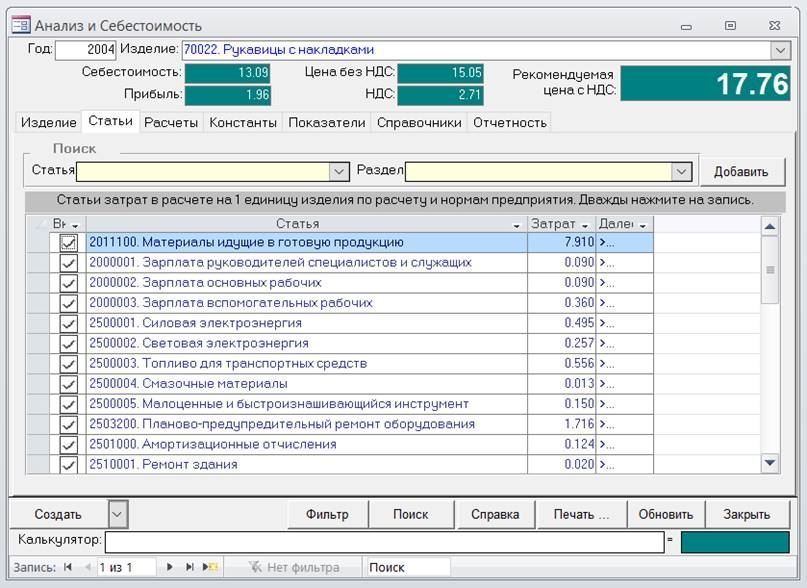Image resolution: width=807 pixels, height=588 pixels.
Task: Open the 'Затрат' column filter arrow
Action: point(585,224)
